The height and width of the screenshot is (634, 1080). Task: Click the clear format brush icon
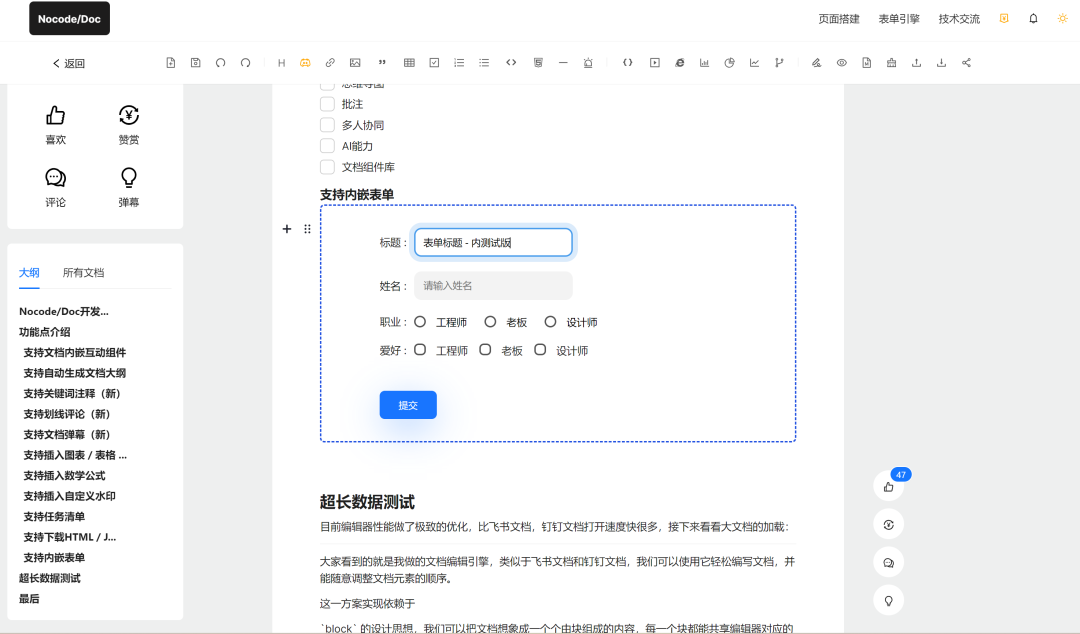[x=891, y=63]
